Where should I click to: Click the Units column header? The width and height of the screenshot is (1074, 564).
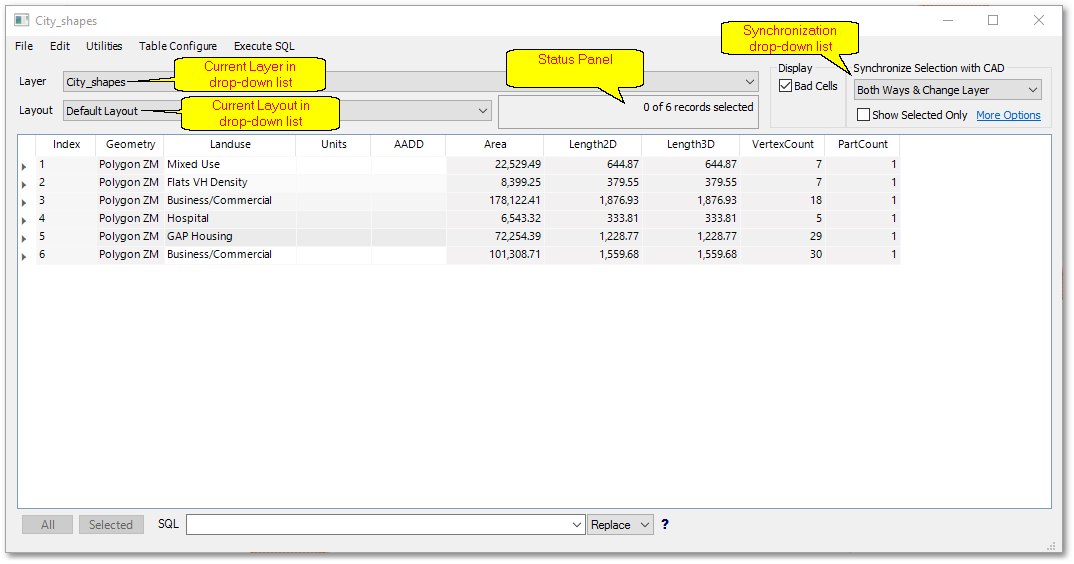[x=334, y=144]
